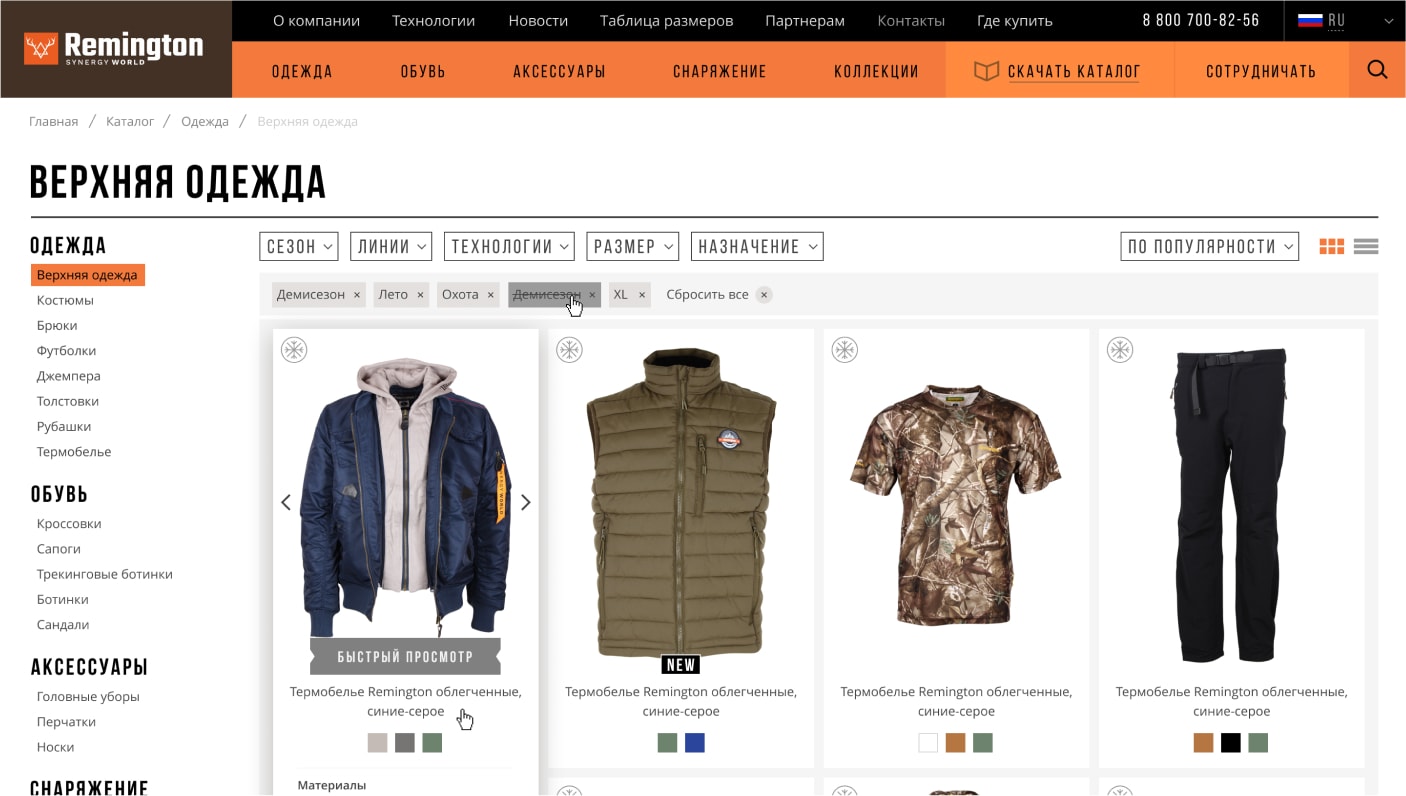
Task: Open the Технологии top link
Action: click(x=434, y=20)
